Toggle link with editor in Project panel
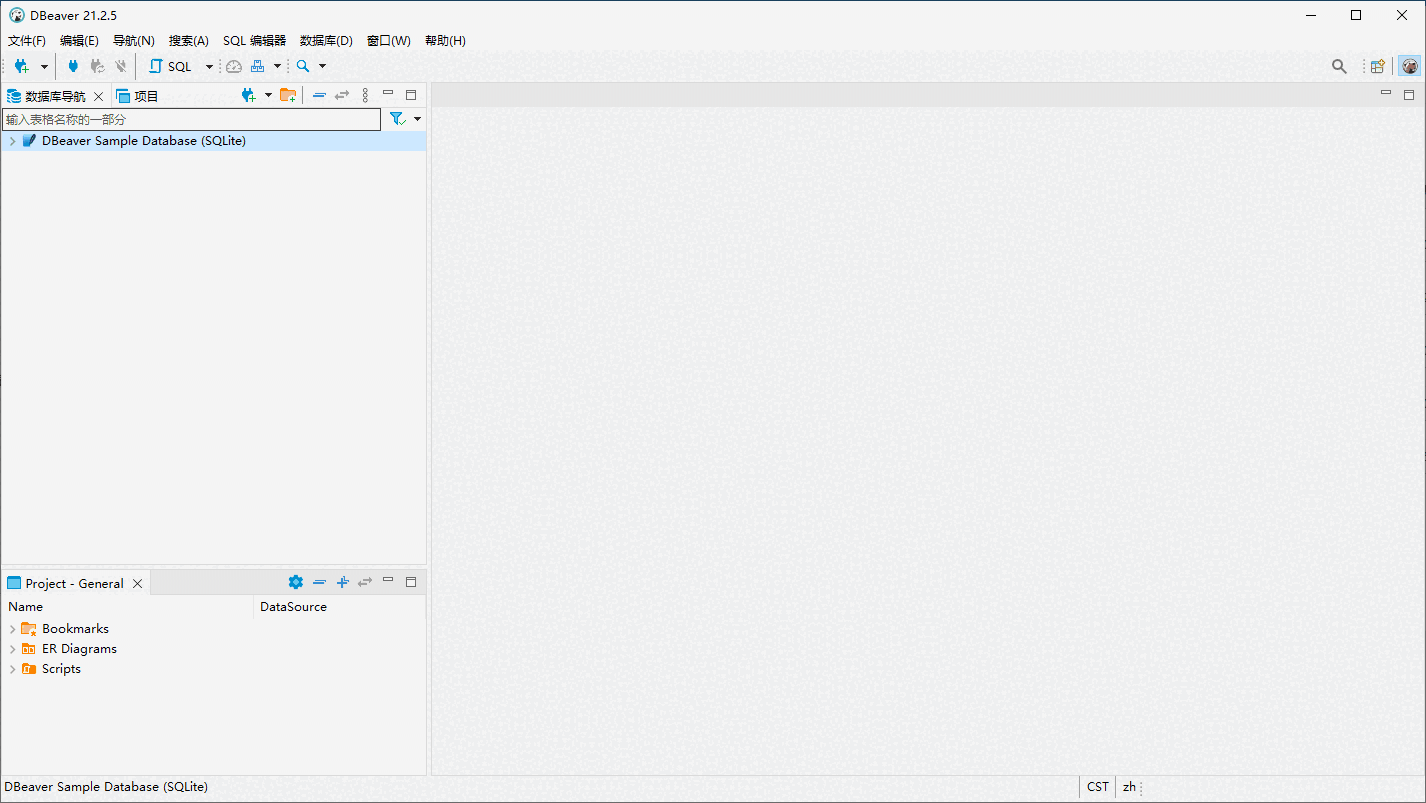 click(365, 582)
